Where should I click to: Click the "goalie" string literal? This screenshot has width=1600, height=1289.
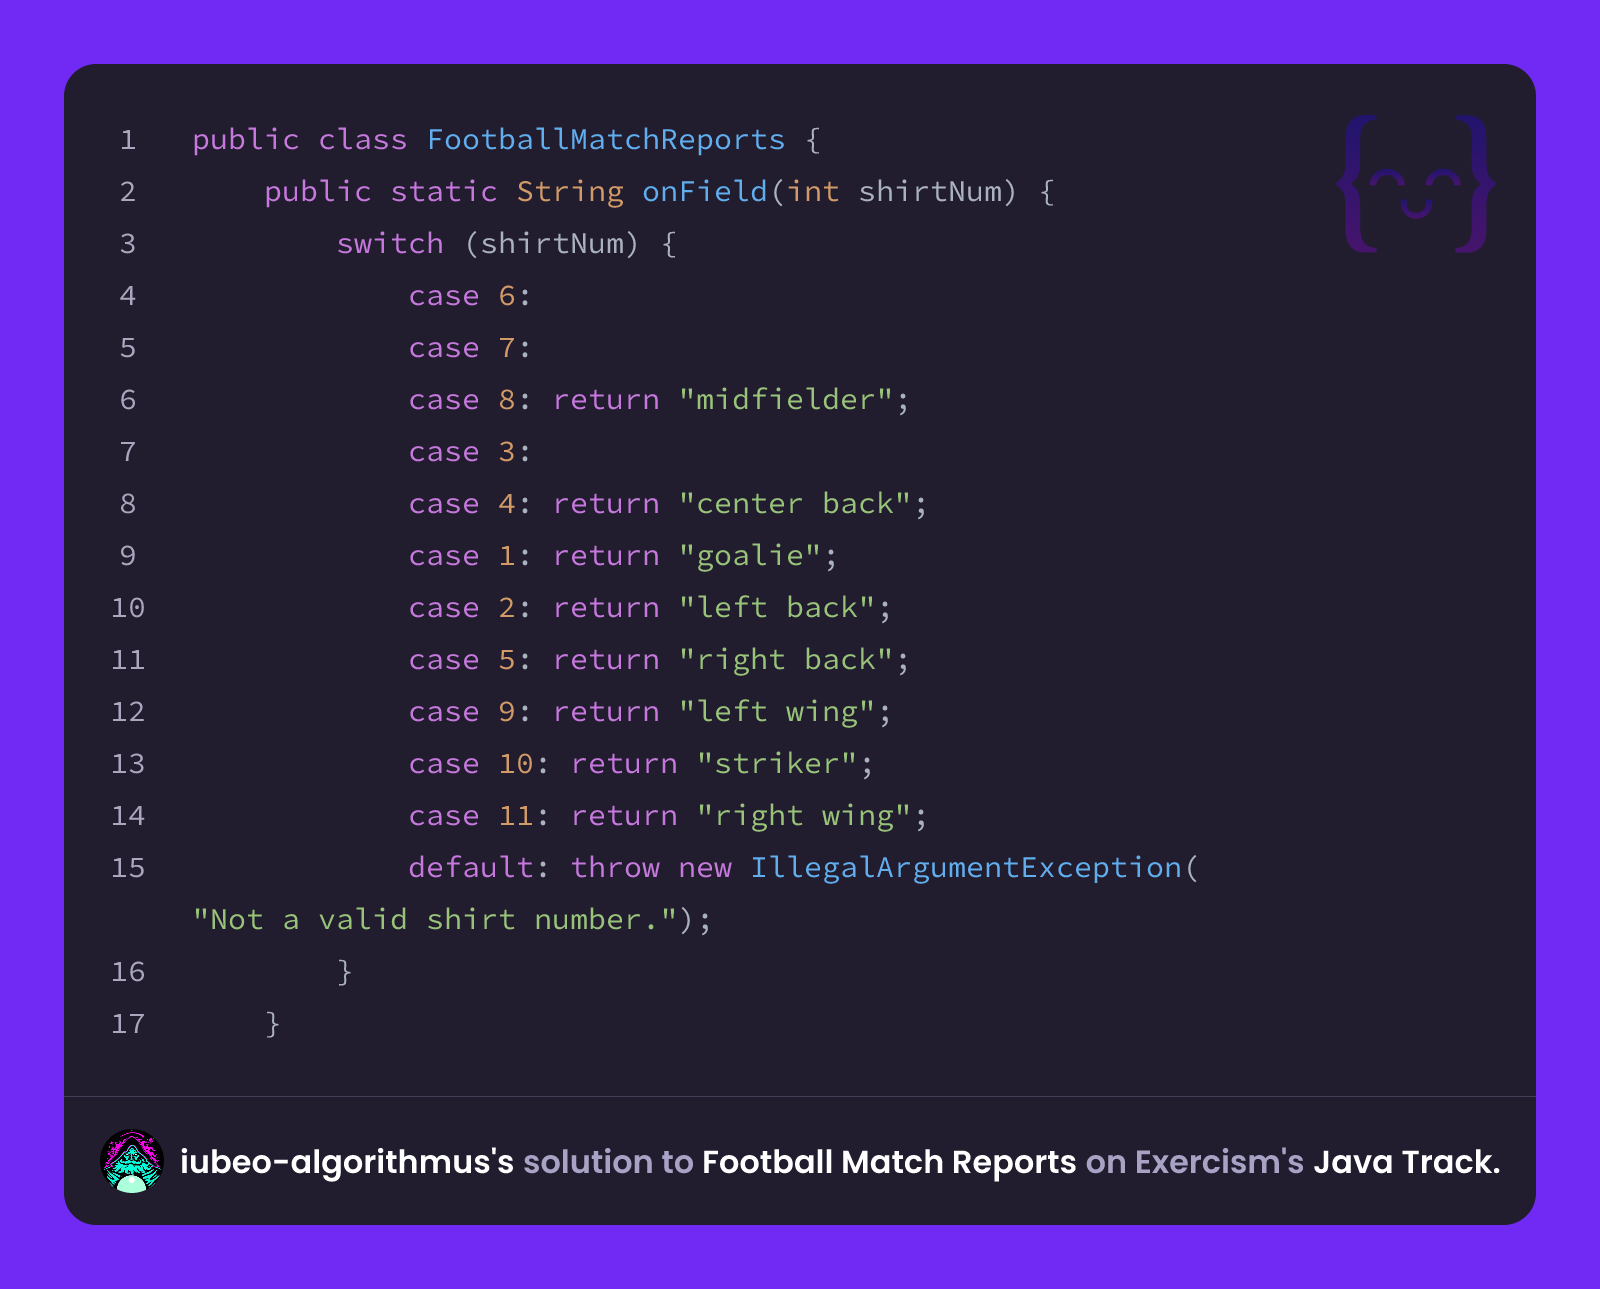point(749,556)
